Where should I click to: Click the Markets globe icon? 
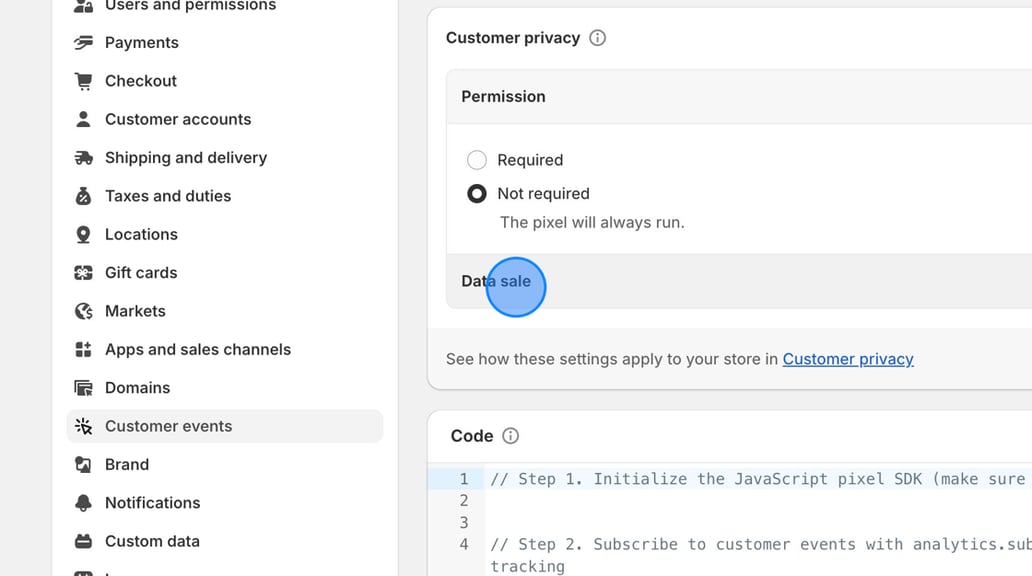coord(83,311)
